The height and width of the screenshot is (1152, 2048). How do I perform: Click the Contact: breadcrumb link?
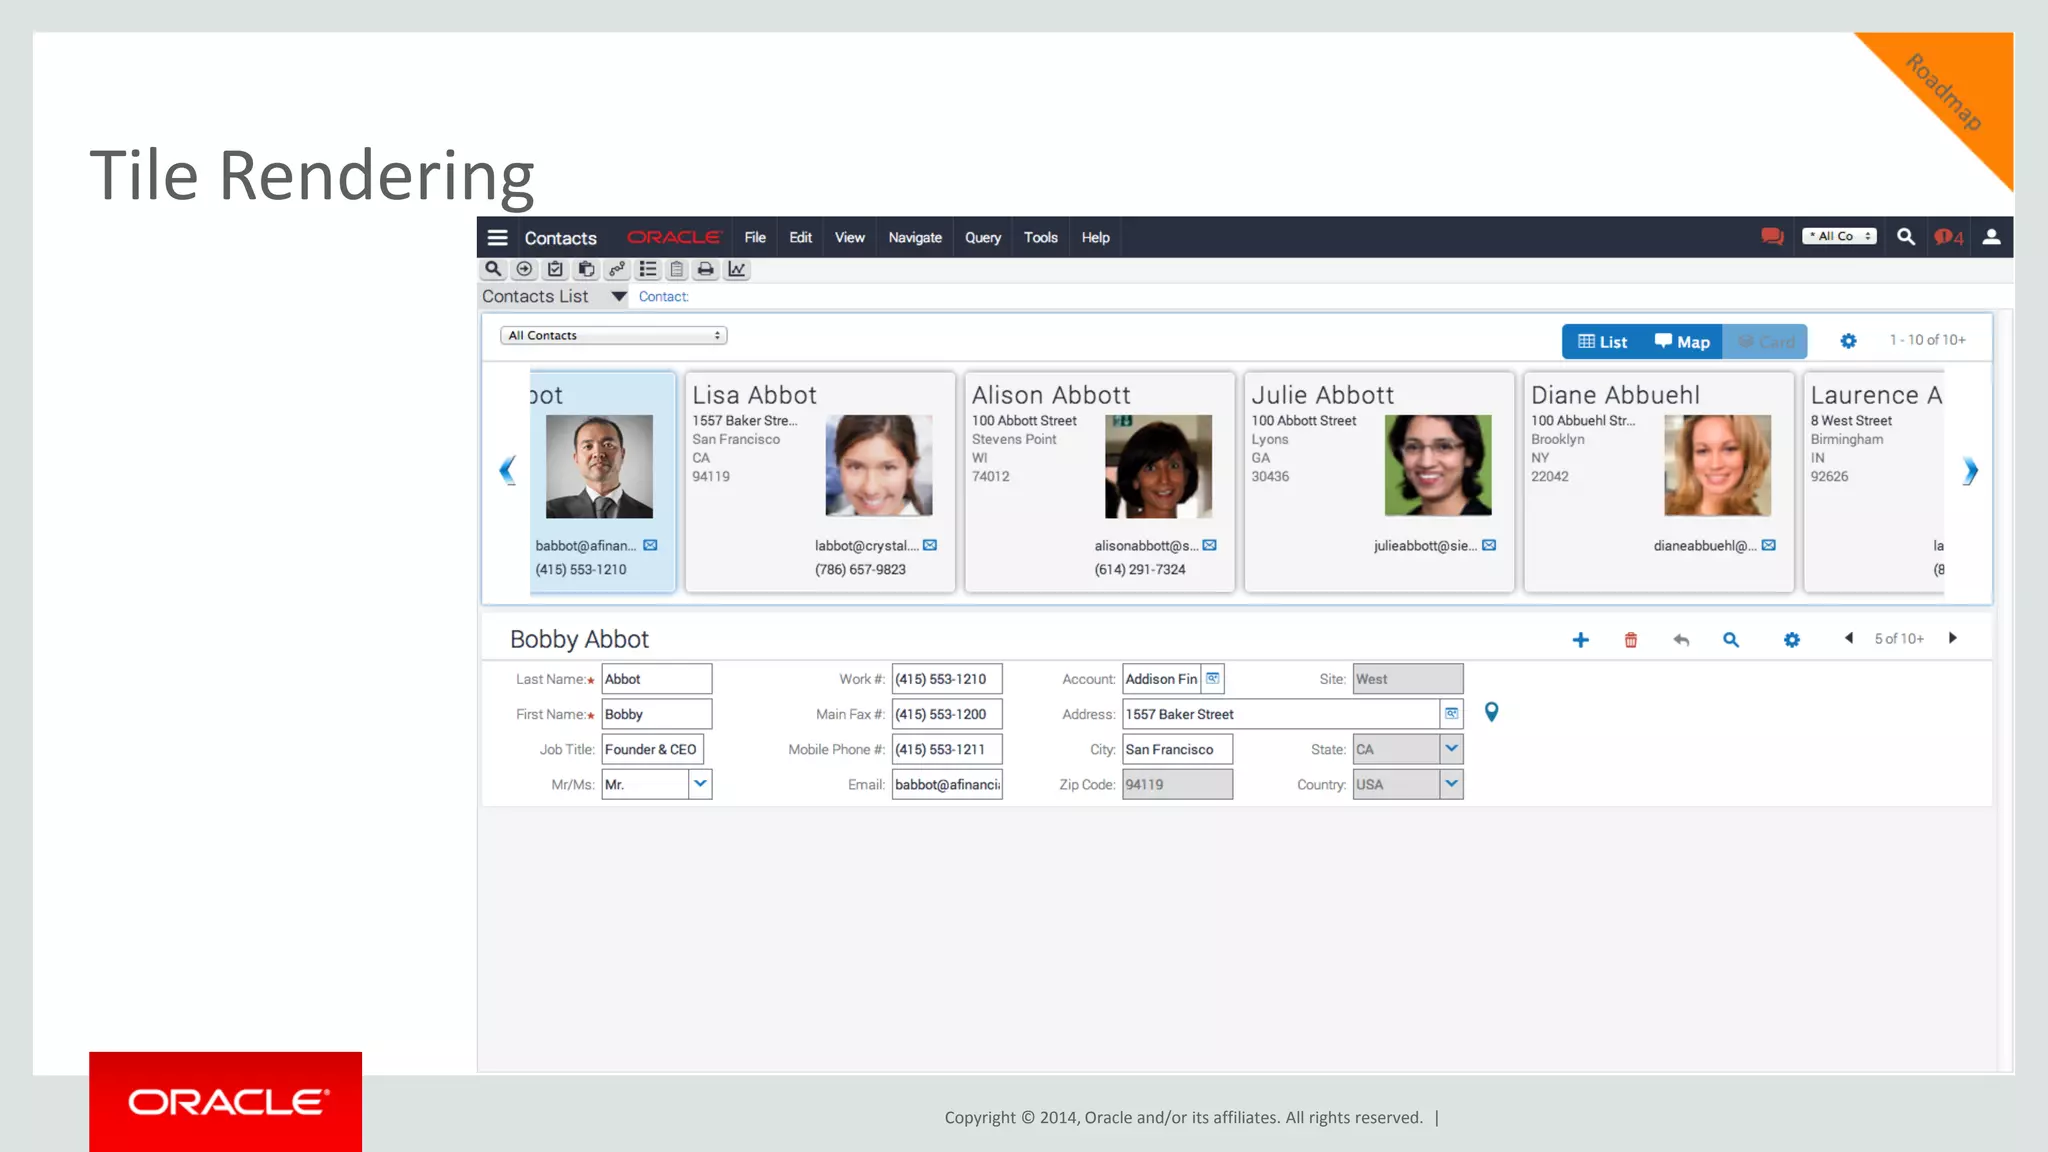(x=664, y=297)
